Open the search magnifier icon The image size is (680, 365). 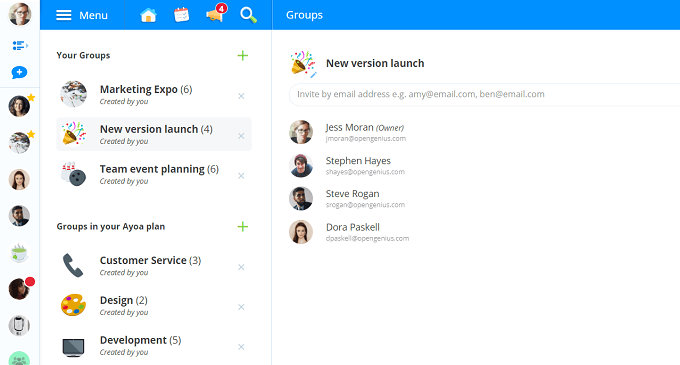tap(248, 15)
